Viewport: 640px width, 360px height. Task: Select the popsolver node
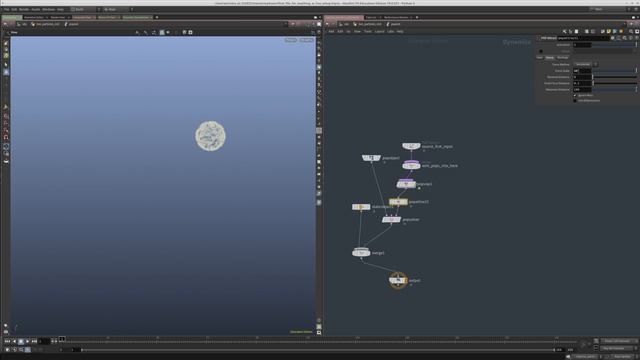[x=391, y=220]
